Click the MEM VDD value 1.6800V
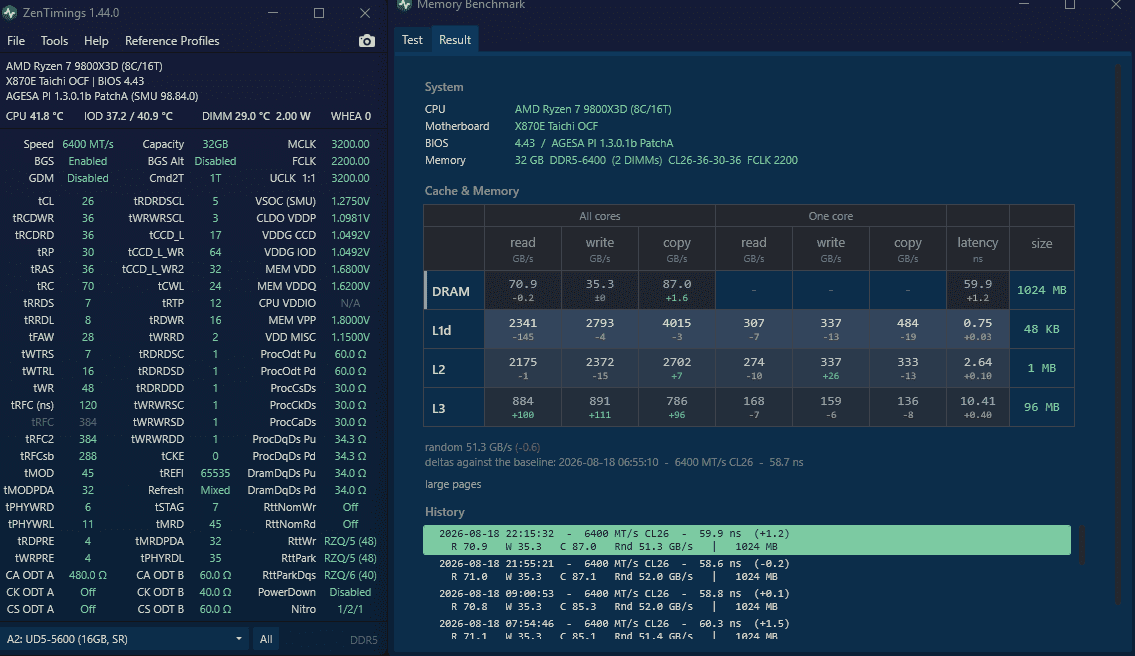 350,269
